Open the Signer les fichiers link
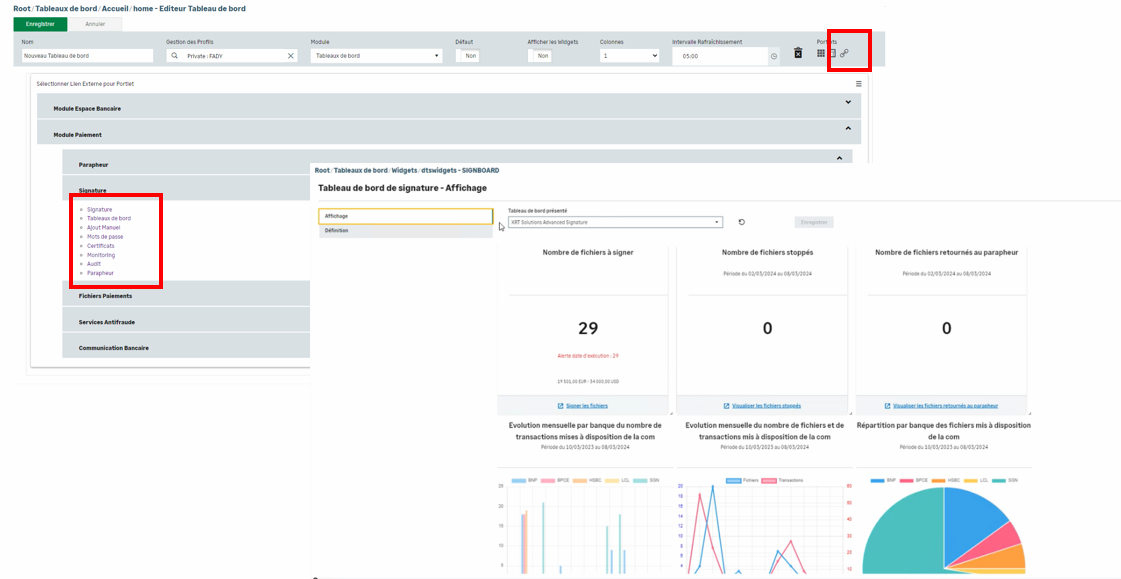Screen dimensions: 1121x579 pos(586,406)
